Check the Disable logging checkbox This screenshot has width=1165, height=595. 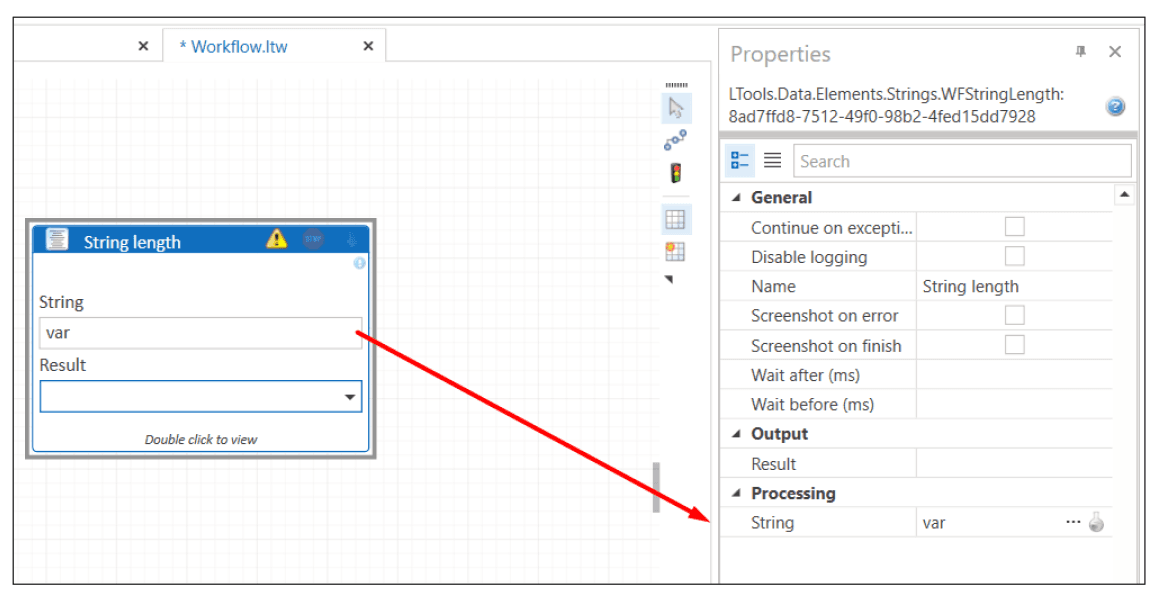1014,257
